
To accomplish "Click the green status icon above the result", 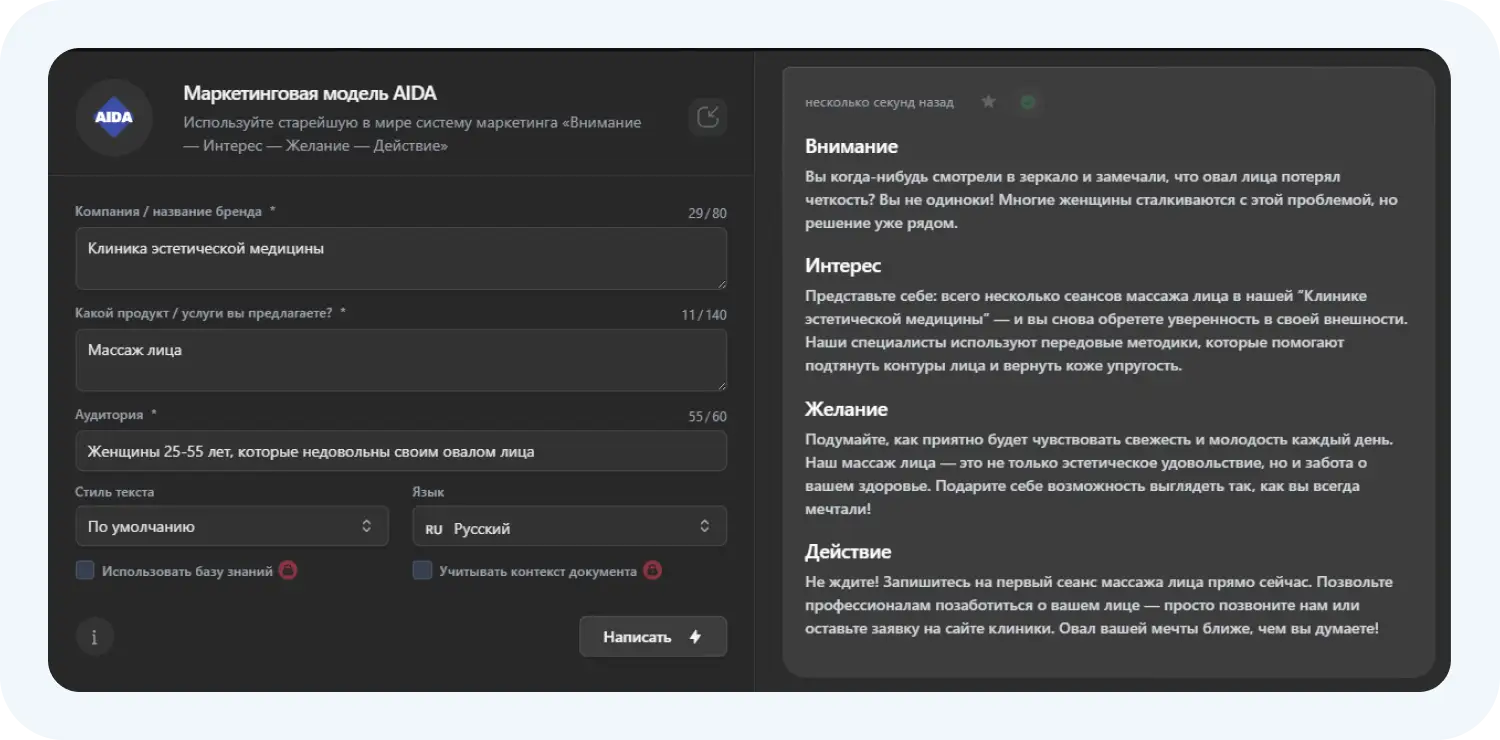I will [1027, 102].
